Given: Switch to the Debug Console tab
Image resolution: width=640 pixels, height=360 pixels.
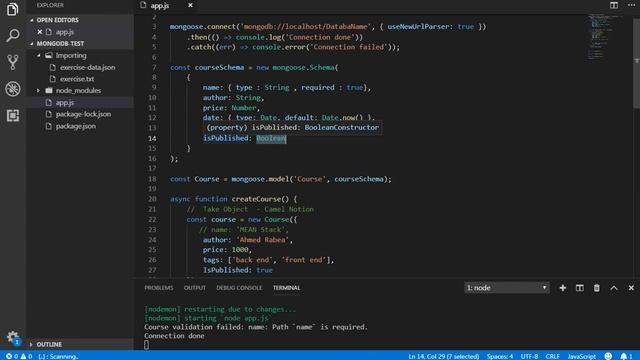Looking at the screenshot, I should (239, 288).
